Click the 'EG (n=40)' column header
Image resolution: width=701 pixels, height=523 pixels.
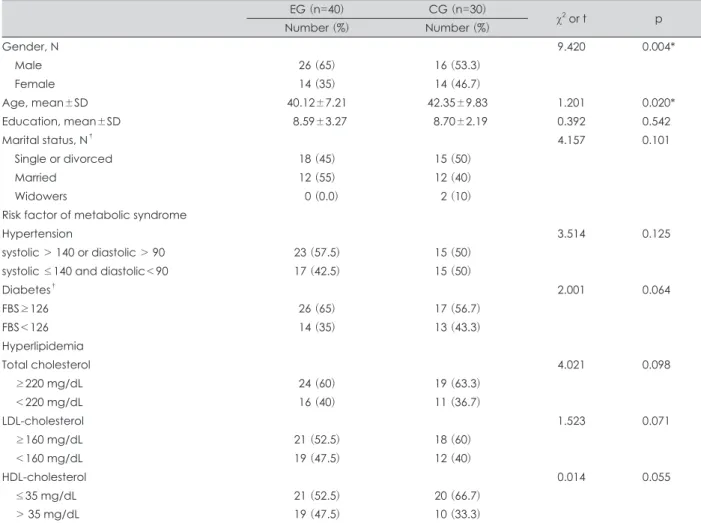click(x=317, y=9)
